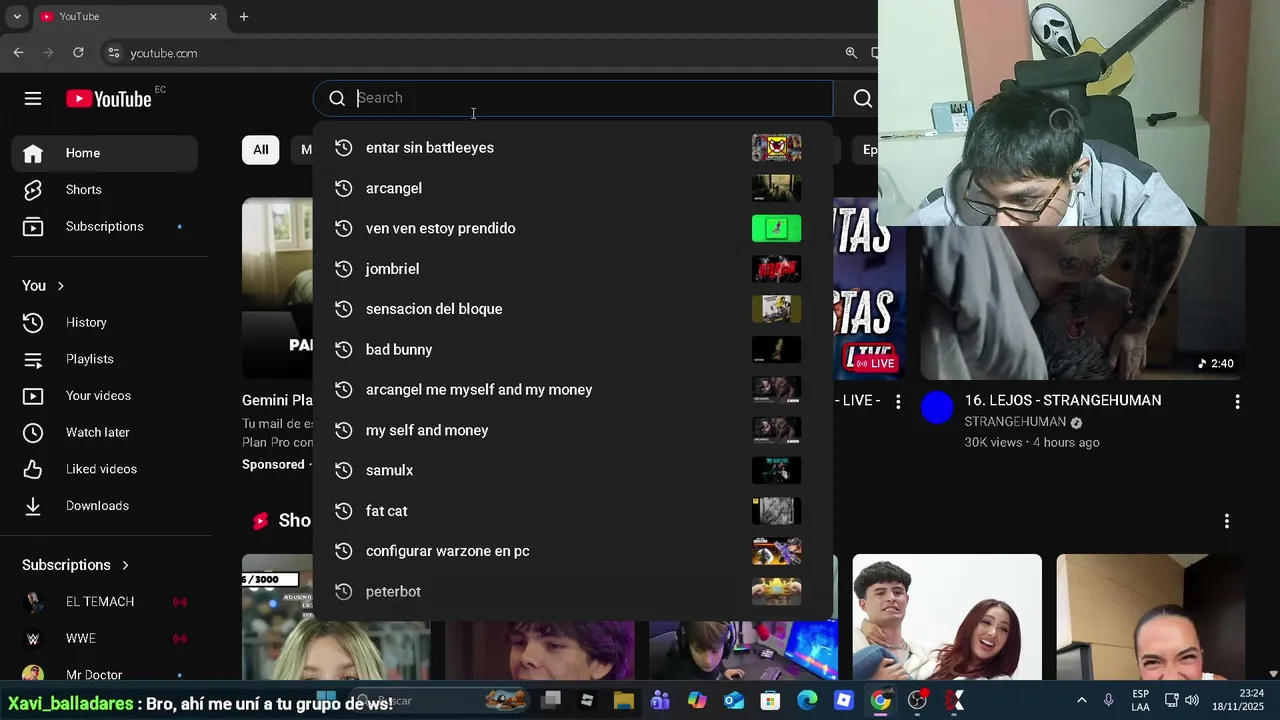
Task: Open EL TEMACH channel subscription
Action: (105, 602)
